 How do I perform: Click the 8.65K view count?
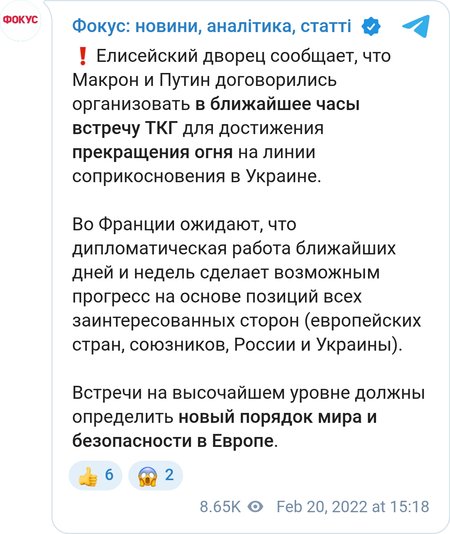tap(220, 506)
